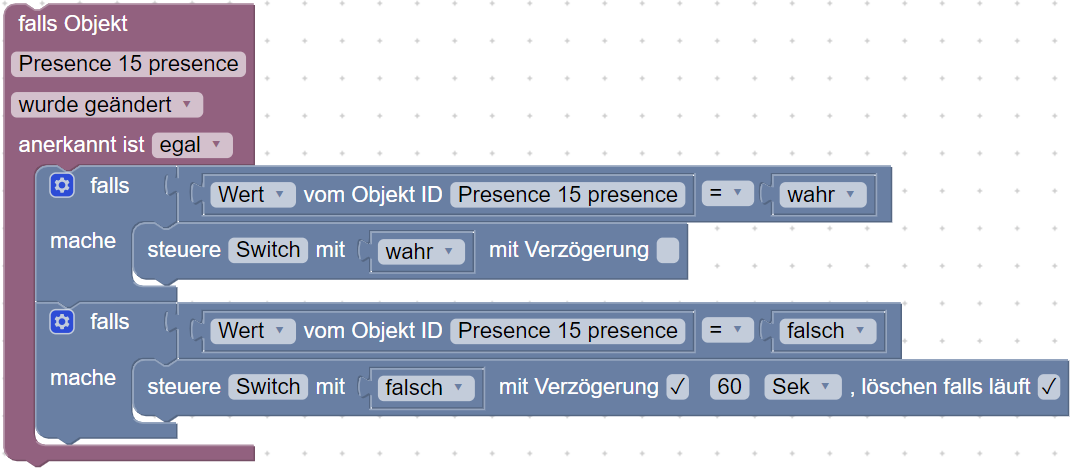Open gear settings of first falls block
This screenshot has width=1075, height=471.
[62, 185]
